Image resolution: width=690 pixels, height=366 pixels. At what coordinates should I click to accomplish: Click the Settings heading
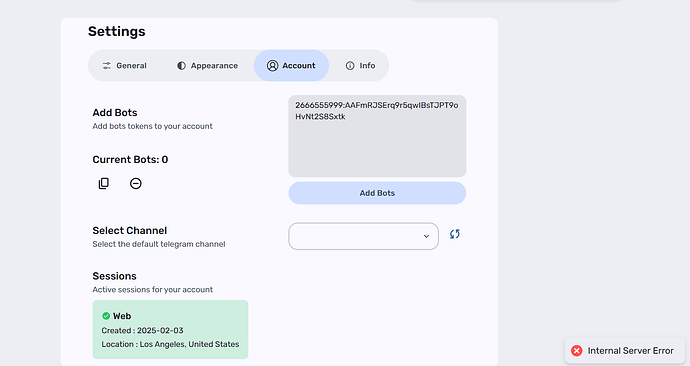point(117,32)
